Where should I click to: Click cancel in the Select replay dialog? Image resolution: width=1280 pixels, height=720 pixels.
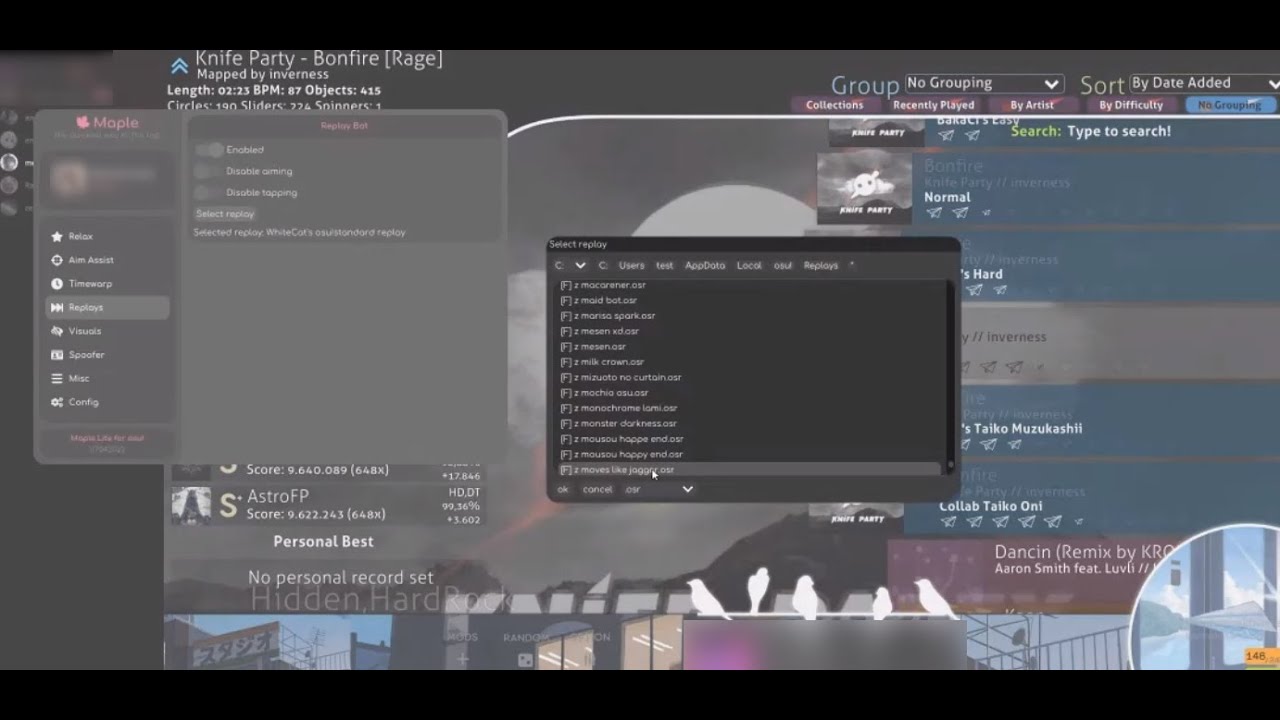pyautogui.click(x=597, y=489)
